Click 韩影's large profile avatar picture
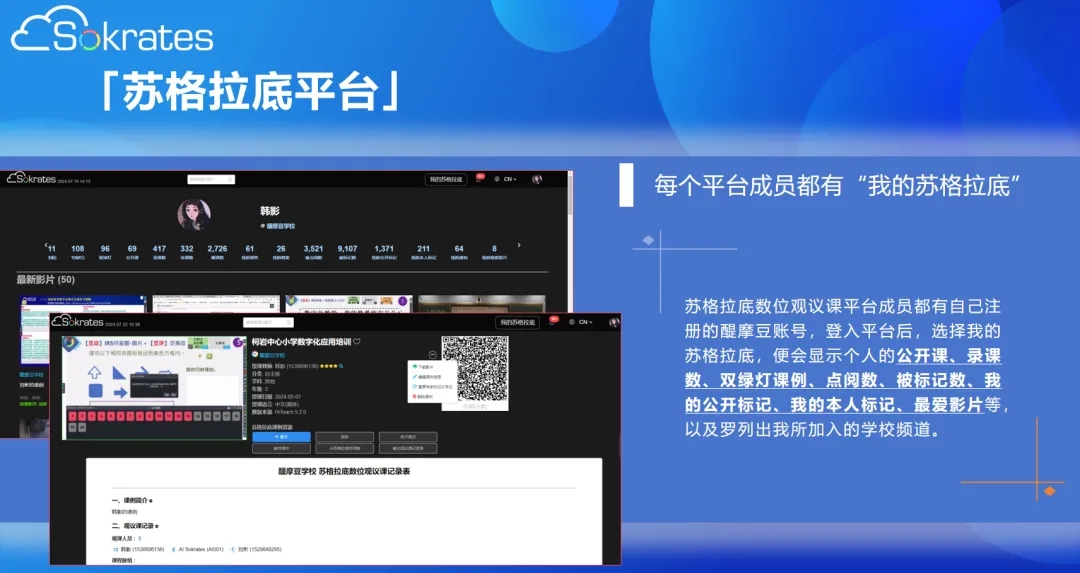 (x=194, y=215)
